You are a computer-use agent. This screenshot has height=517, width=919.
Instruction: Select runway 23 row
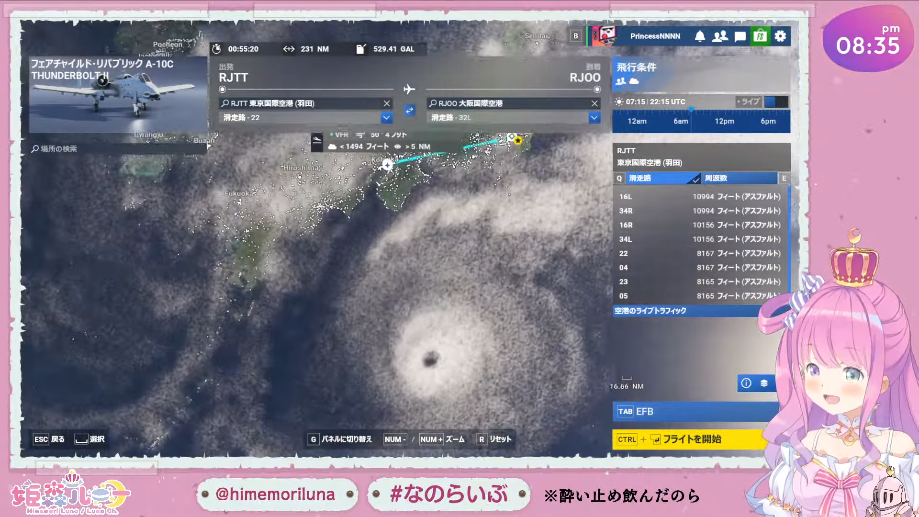pos(700,281)
